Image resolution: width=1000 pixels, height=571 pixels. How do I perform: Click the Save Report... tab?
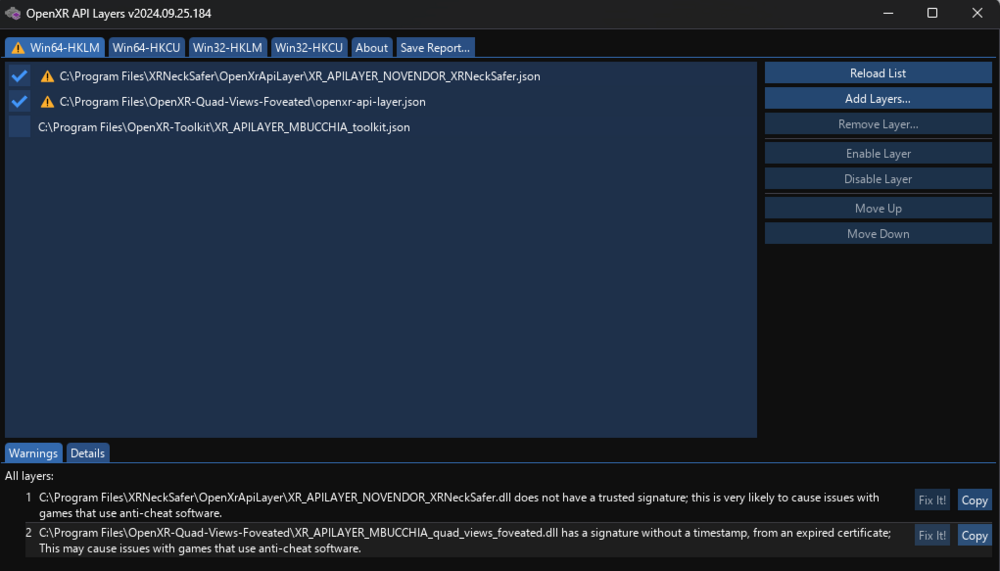click(435, 48)
